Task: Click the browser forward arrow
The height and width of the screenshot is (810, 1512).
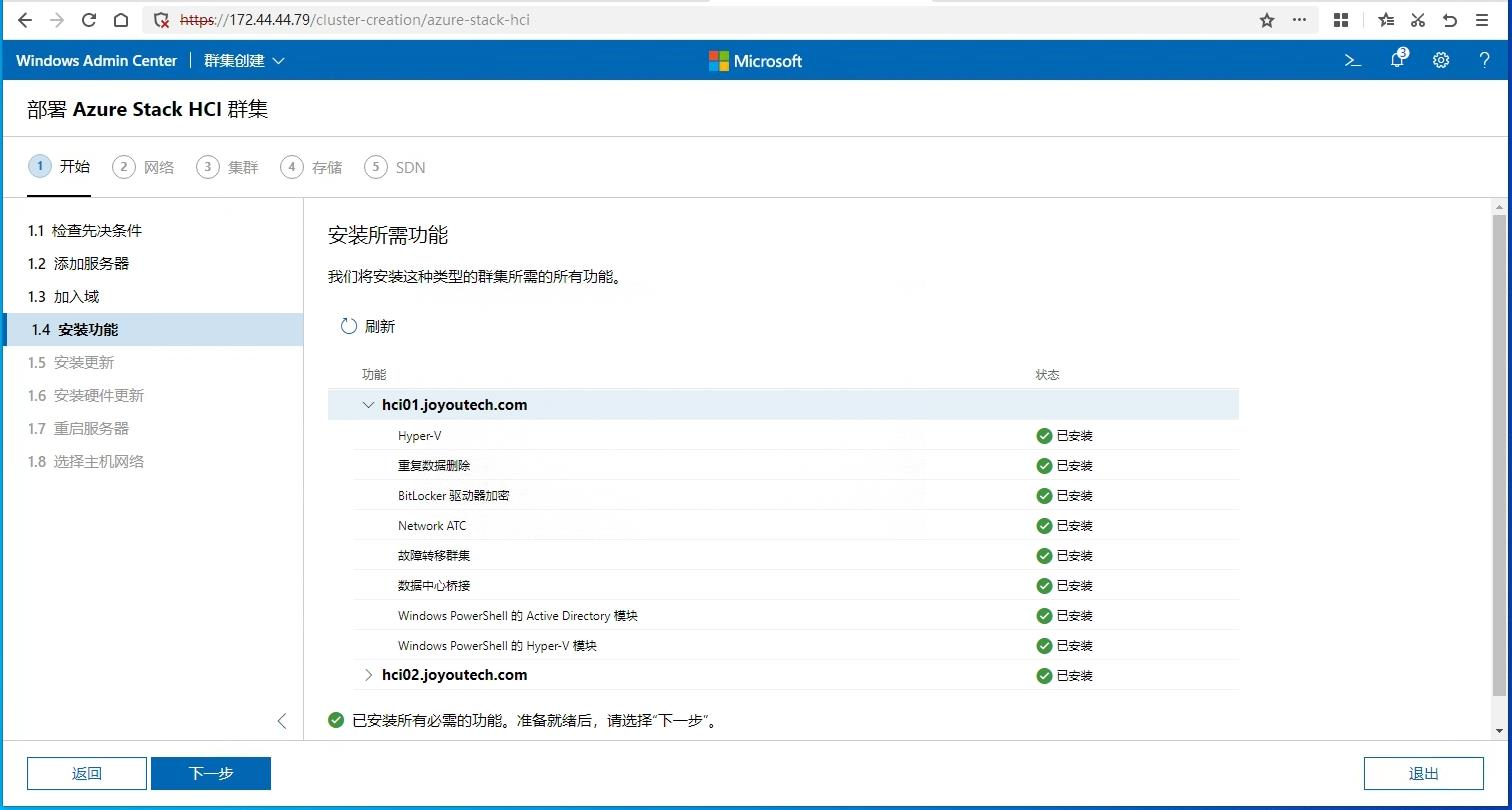Action: coord(57,20)
